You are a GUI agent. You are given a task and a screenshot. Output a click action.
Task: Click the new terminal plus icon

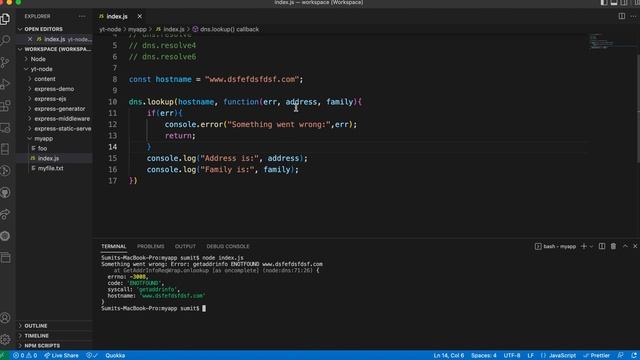(584, 246)
